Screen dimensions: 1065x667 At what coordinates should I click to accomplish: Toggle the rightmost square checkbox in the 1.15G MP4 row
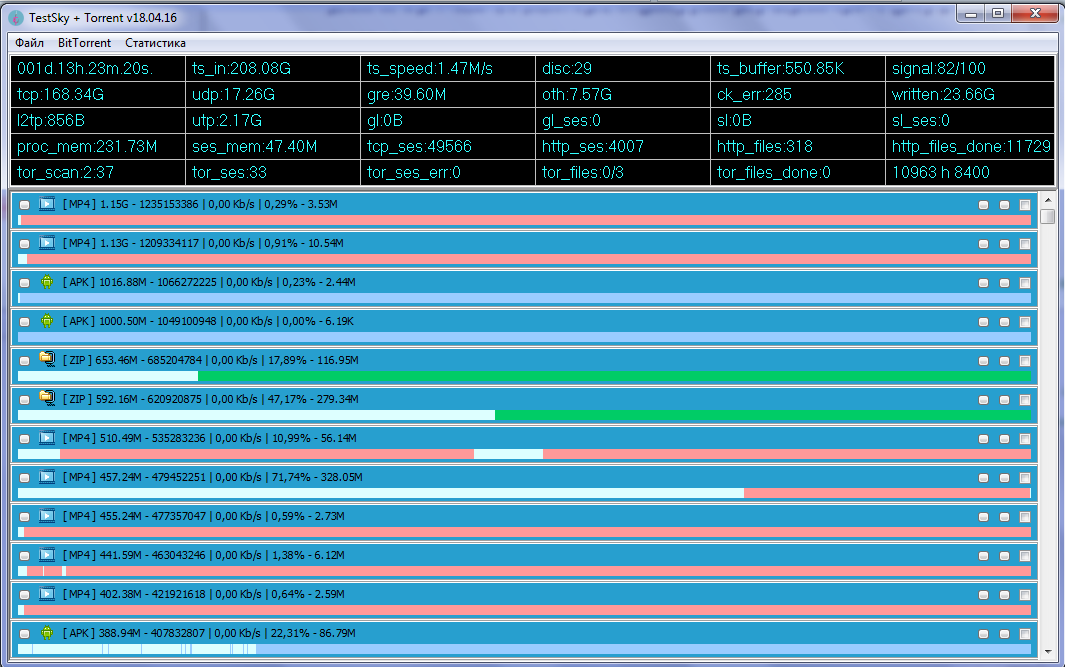[1025, 205]
